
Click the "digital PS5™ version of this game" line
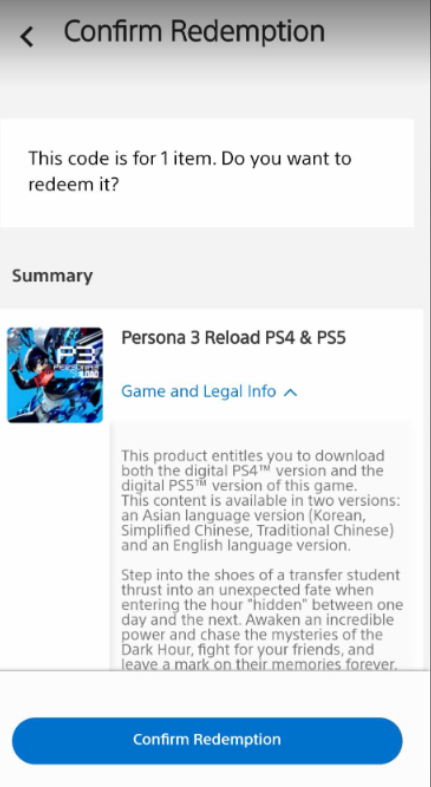click(238, 486)
